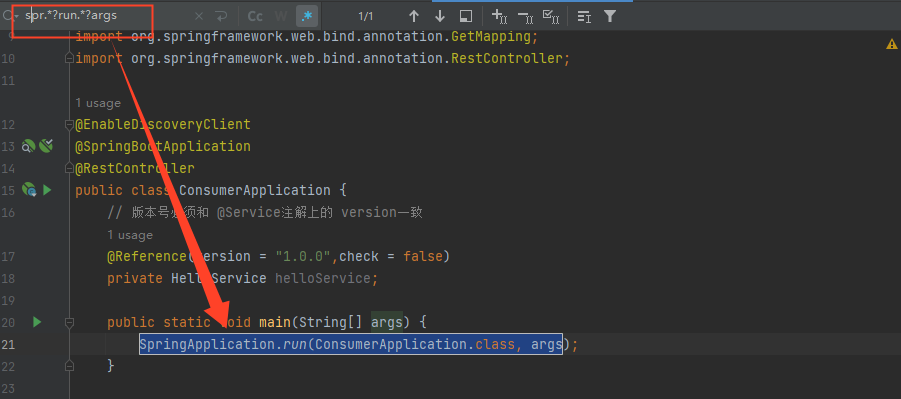Run ConsumerApplication class via green gutter arrow
Screen dimensions: 901x399
[x=47, y=190]
